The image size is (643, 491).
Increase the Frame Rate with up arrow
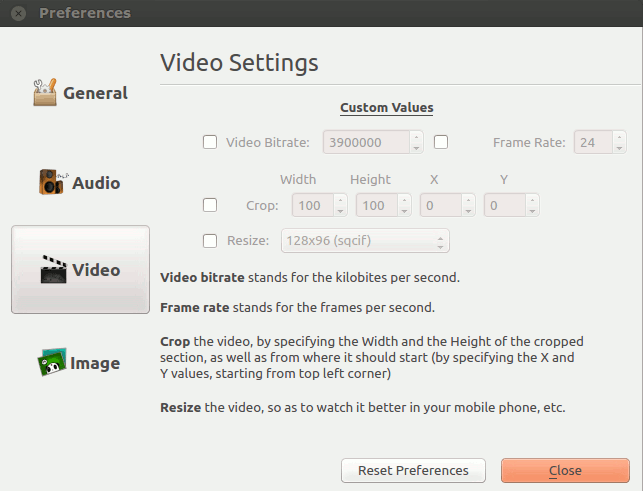[619, 137]
